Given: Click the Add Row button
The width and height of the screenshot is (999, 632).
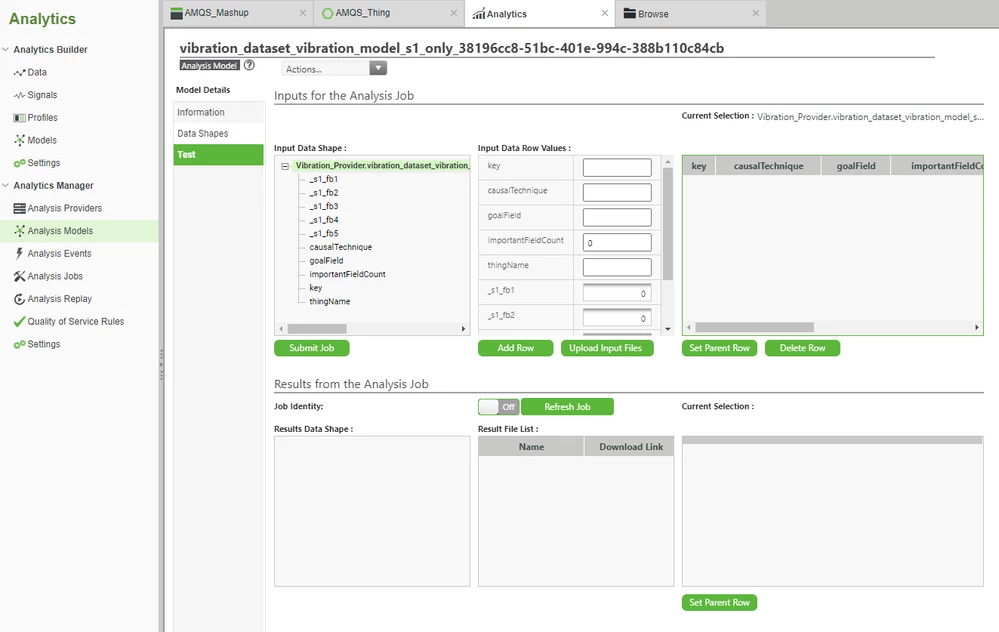Looking at the screenshot, I should coord(515,348).
